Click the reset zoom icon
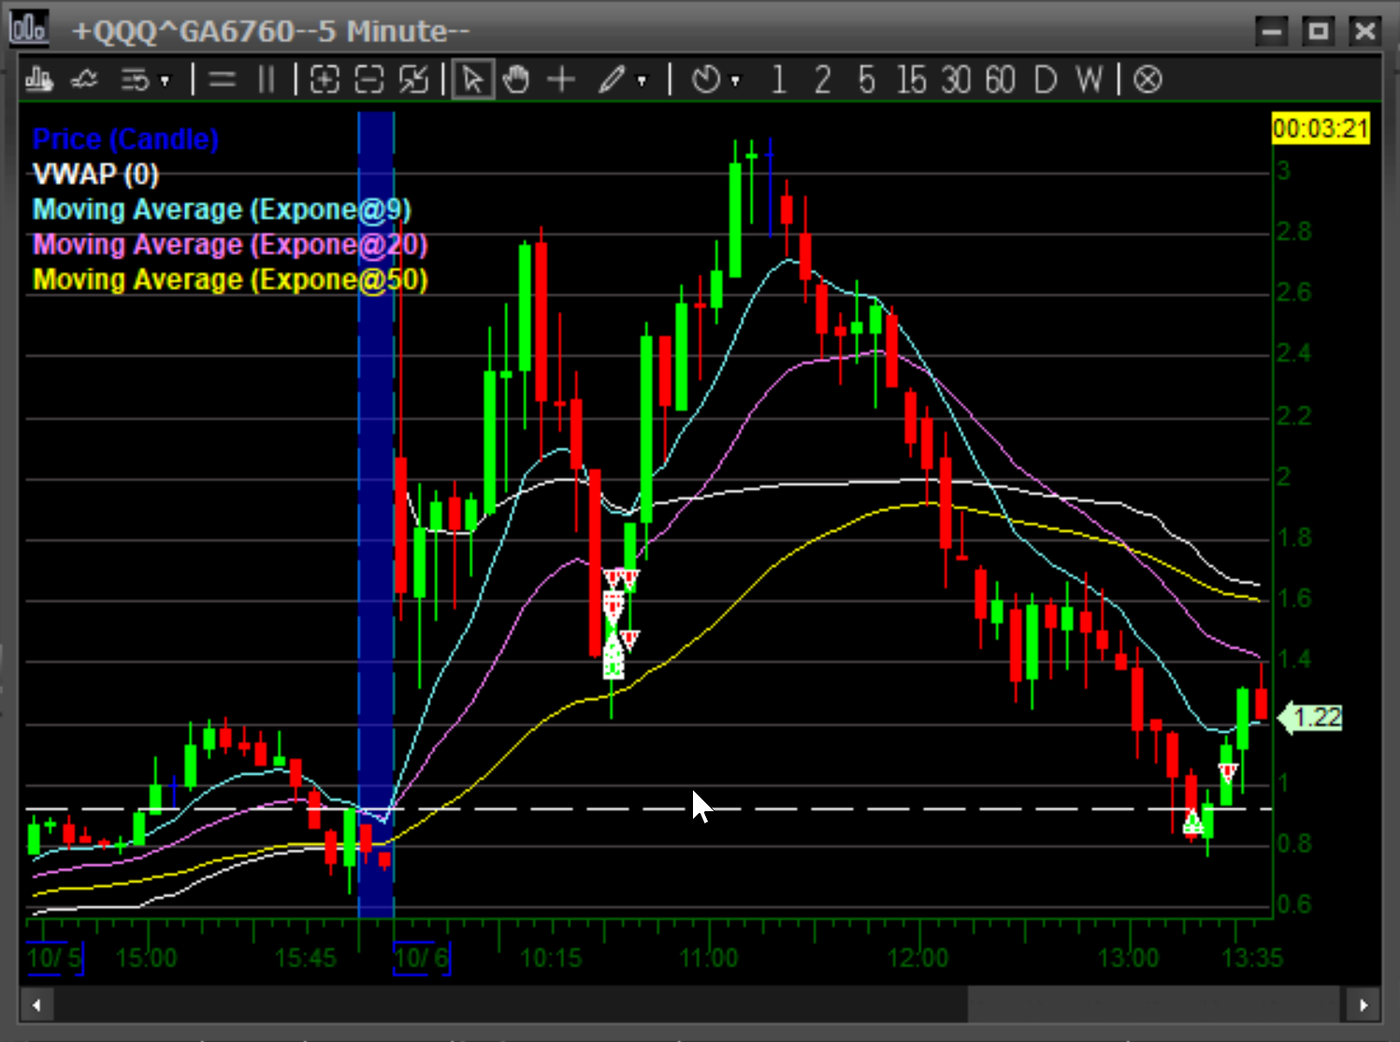The width and height of the screenshot is (1400, 1042). point(413,79)
